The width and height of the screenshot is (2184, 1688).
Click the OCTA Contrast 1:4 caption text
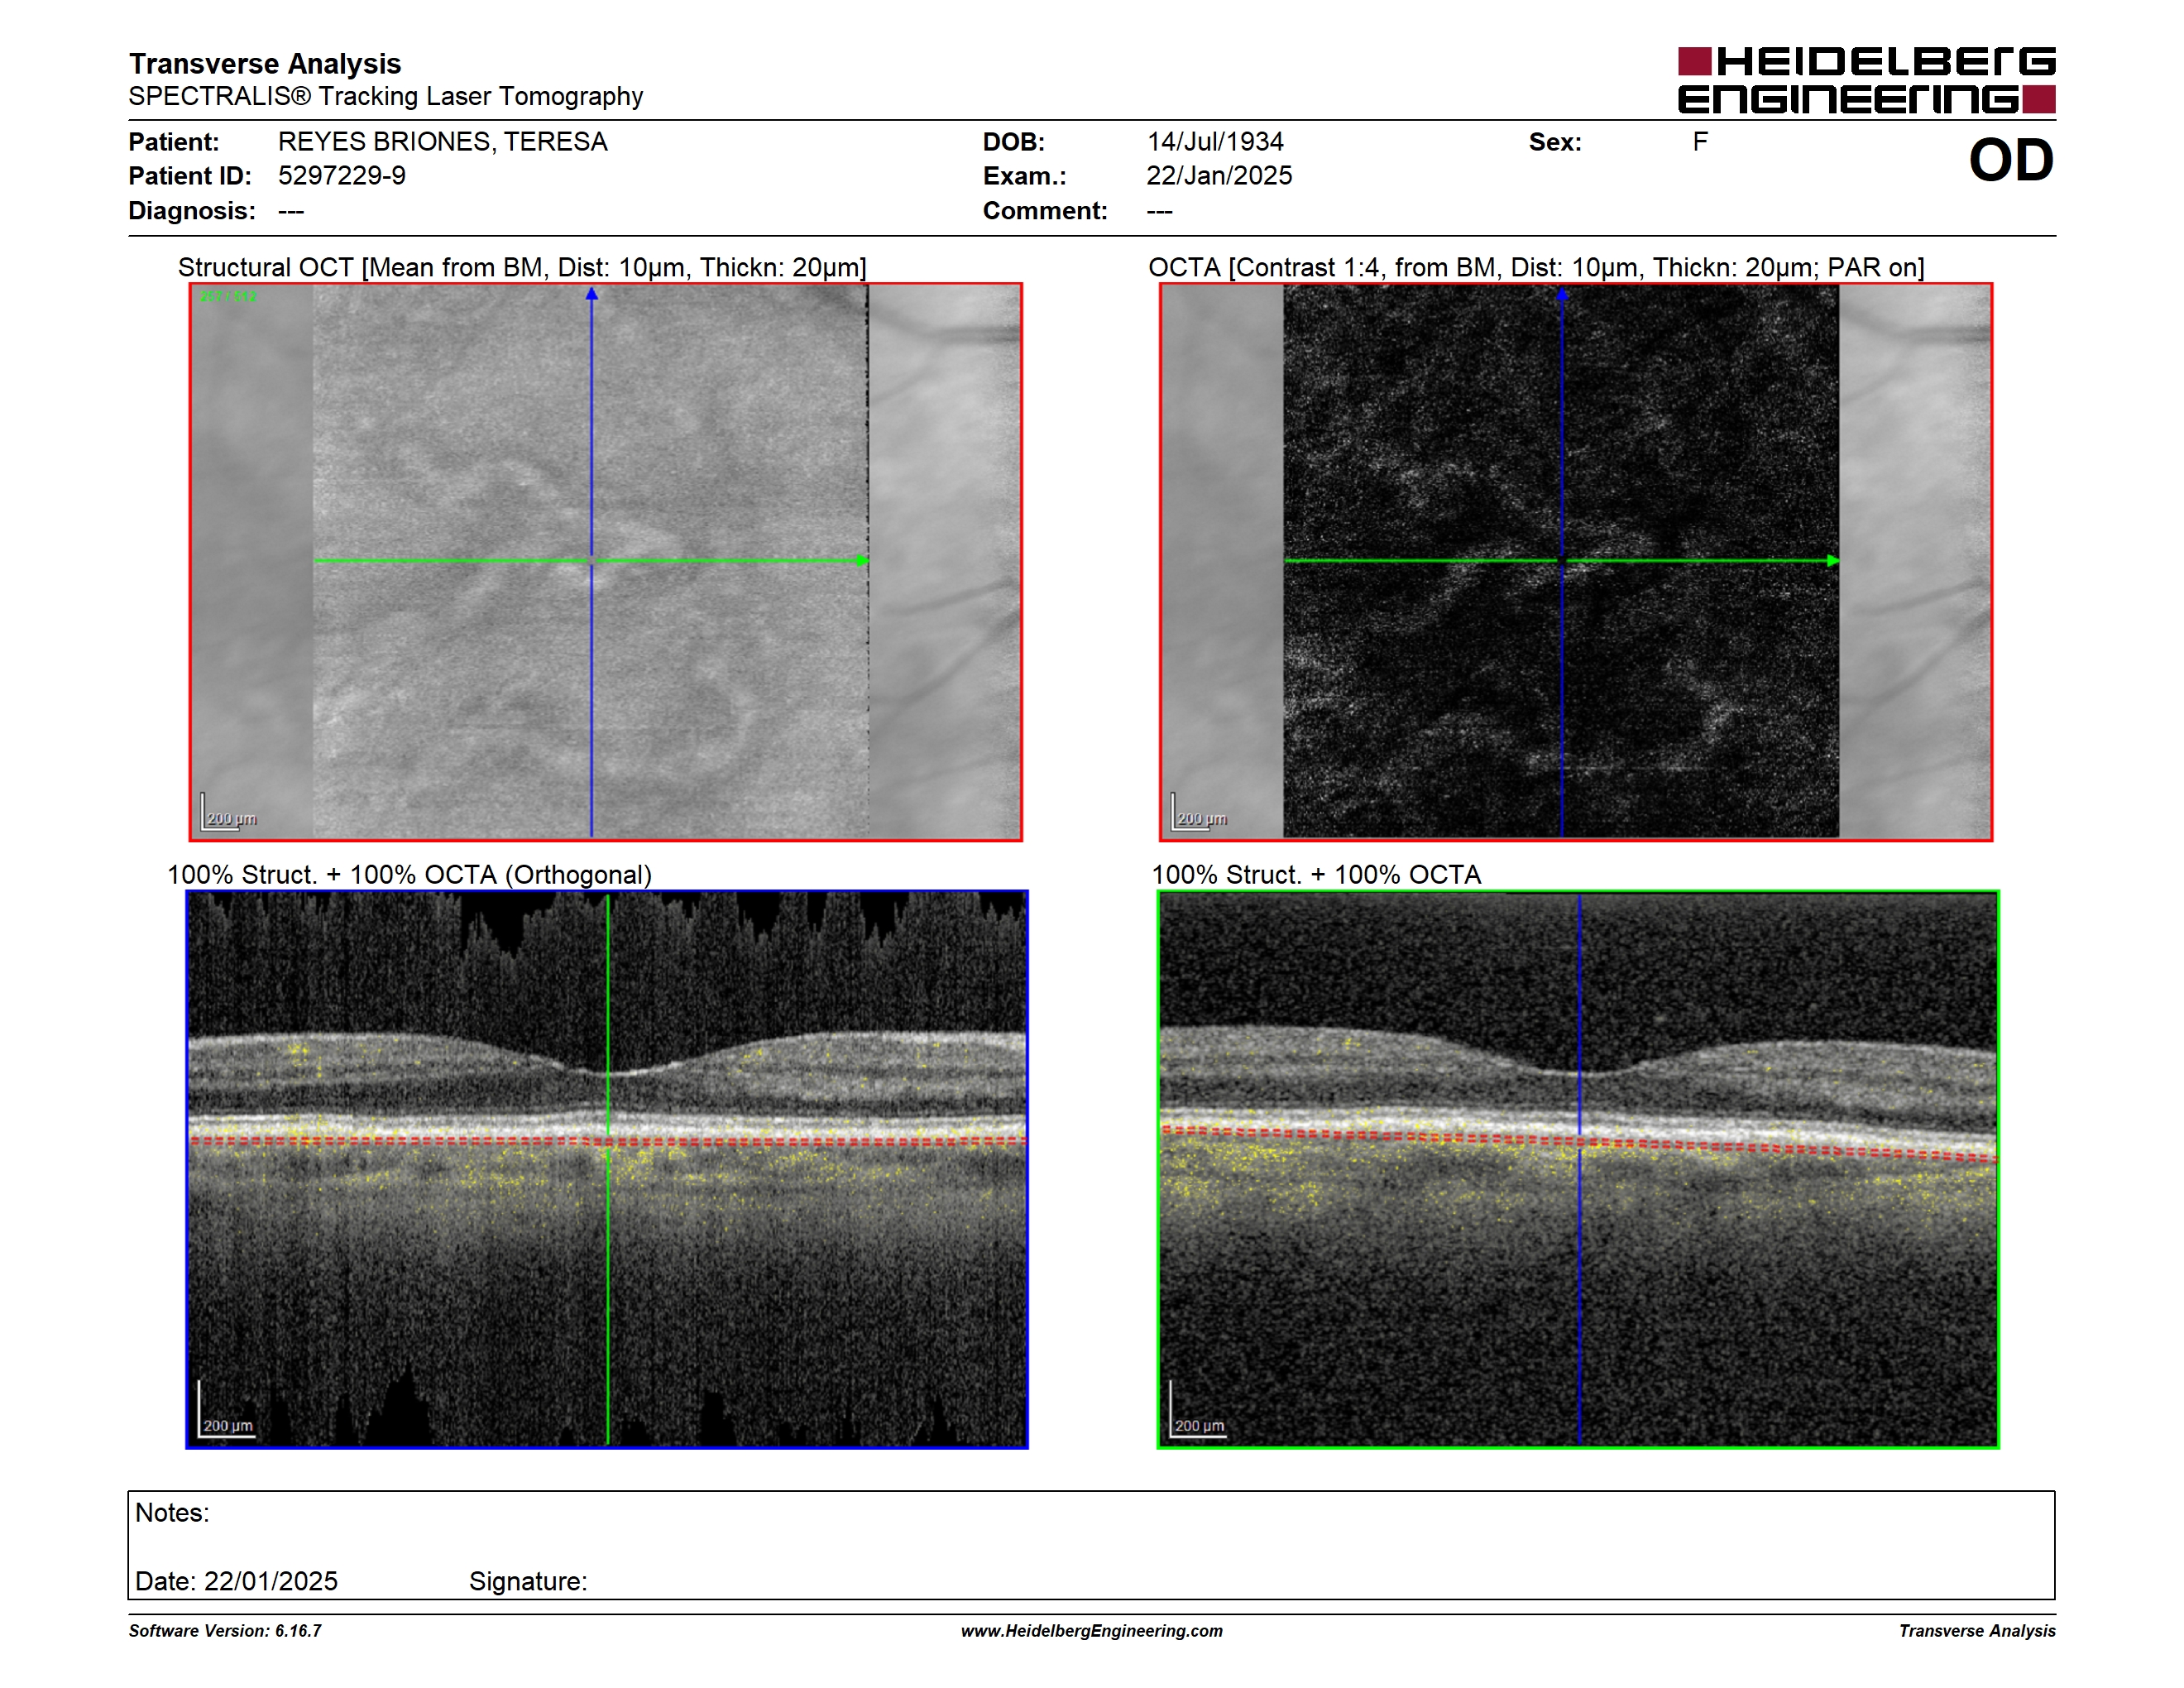pos(1536,268)
